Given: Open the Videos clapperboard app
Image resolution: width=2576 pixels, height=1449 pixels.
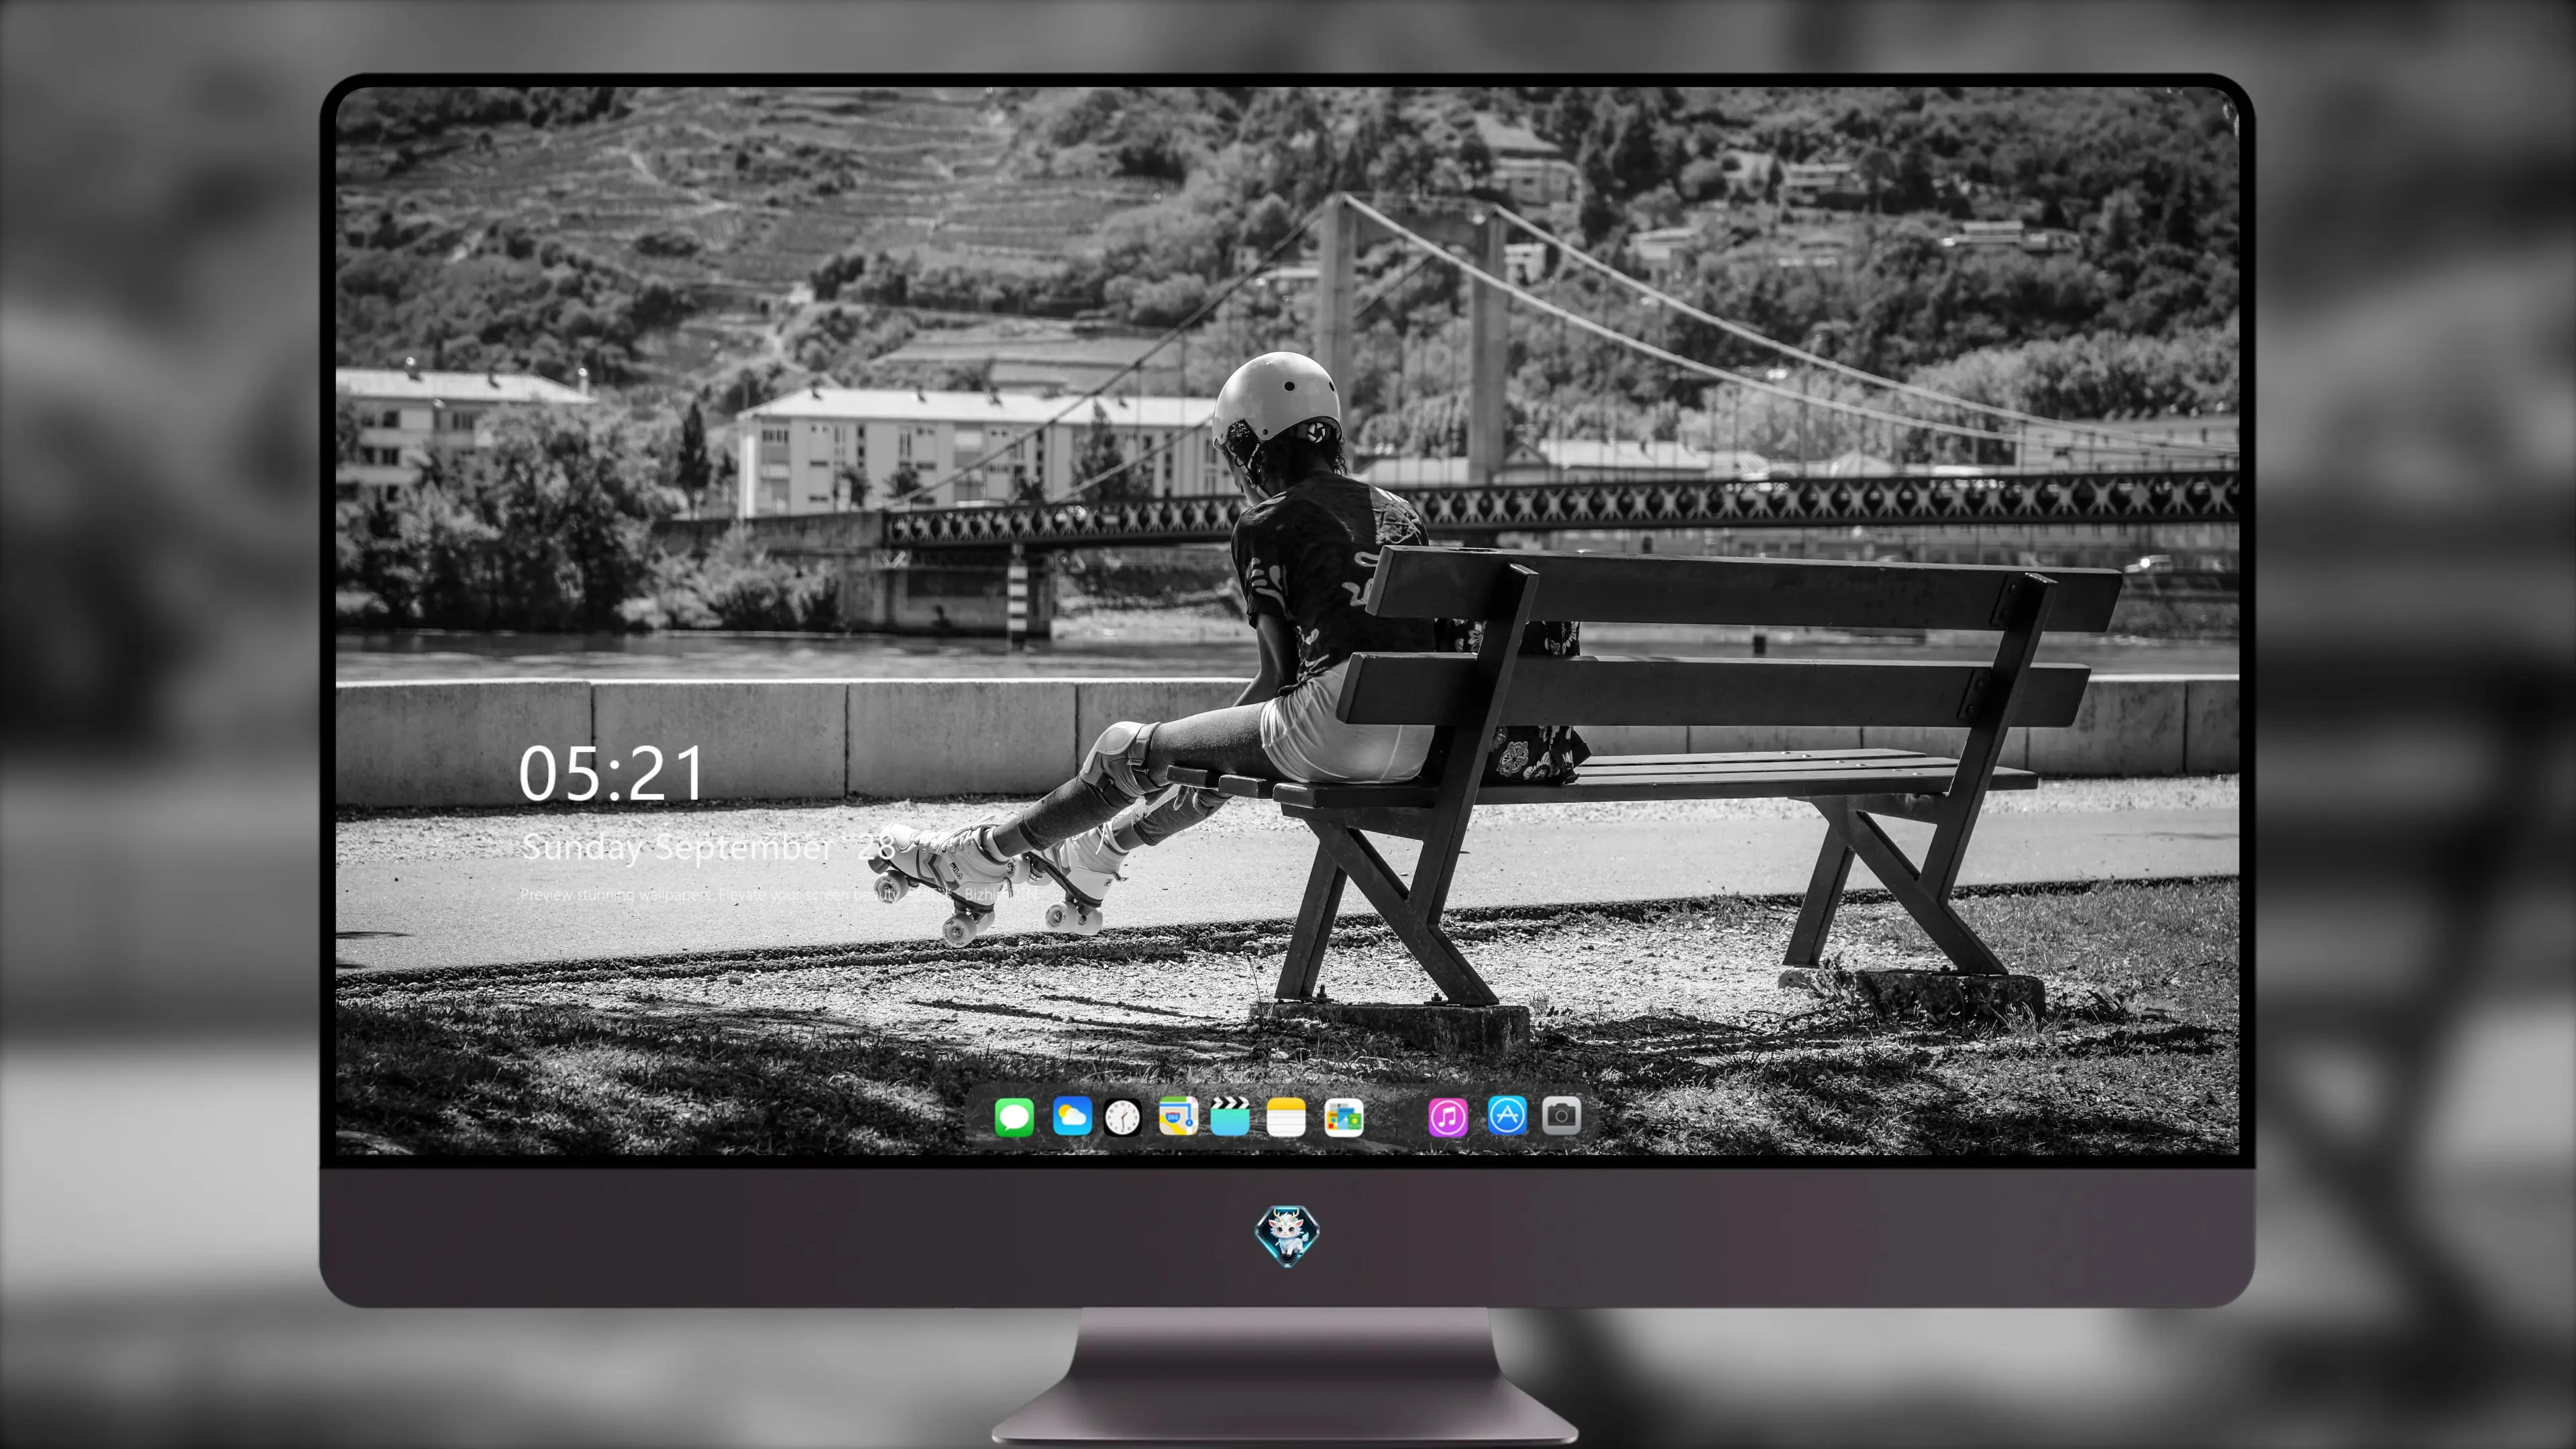Looking at the screenshot, I should tap(1230, 1116).
